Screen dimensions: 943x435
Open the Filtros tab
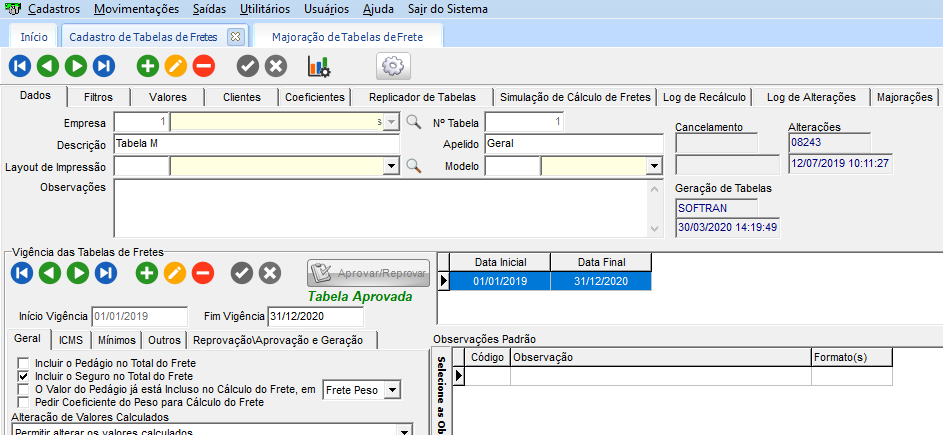click(x=99, y=97)
